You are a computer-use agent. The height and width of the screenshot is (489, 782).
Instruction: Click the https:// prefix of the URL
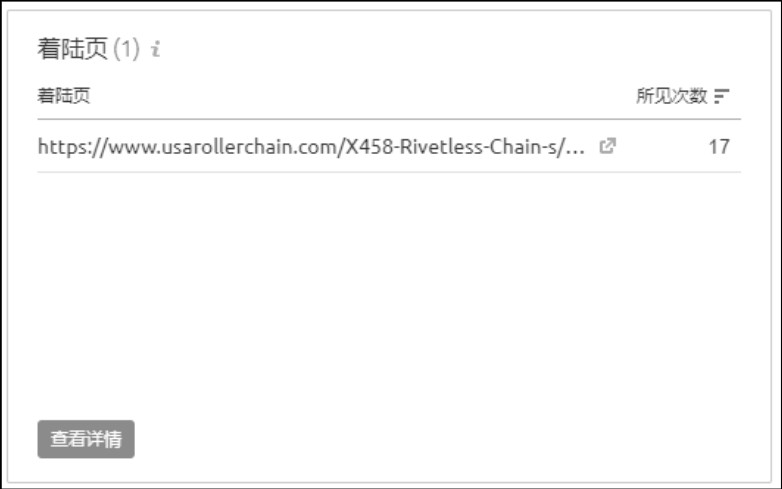pyautogui.click(x=72, y=147)
